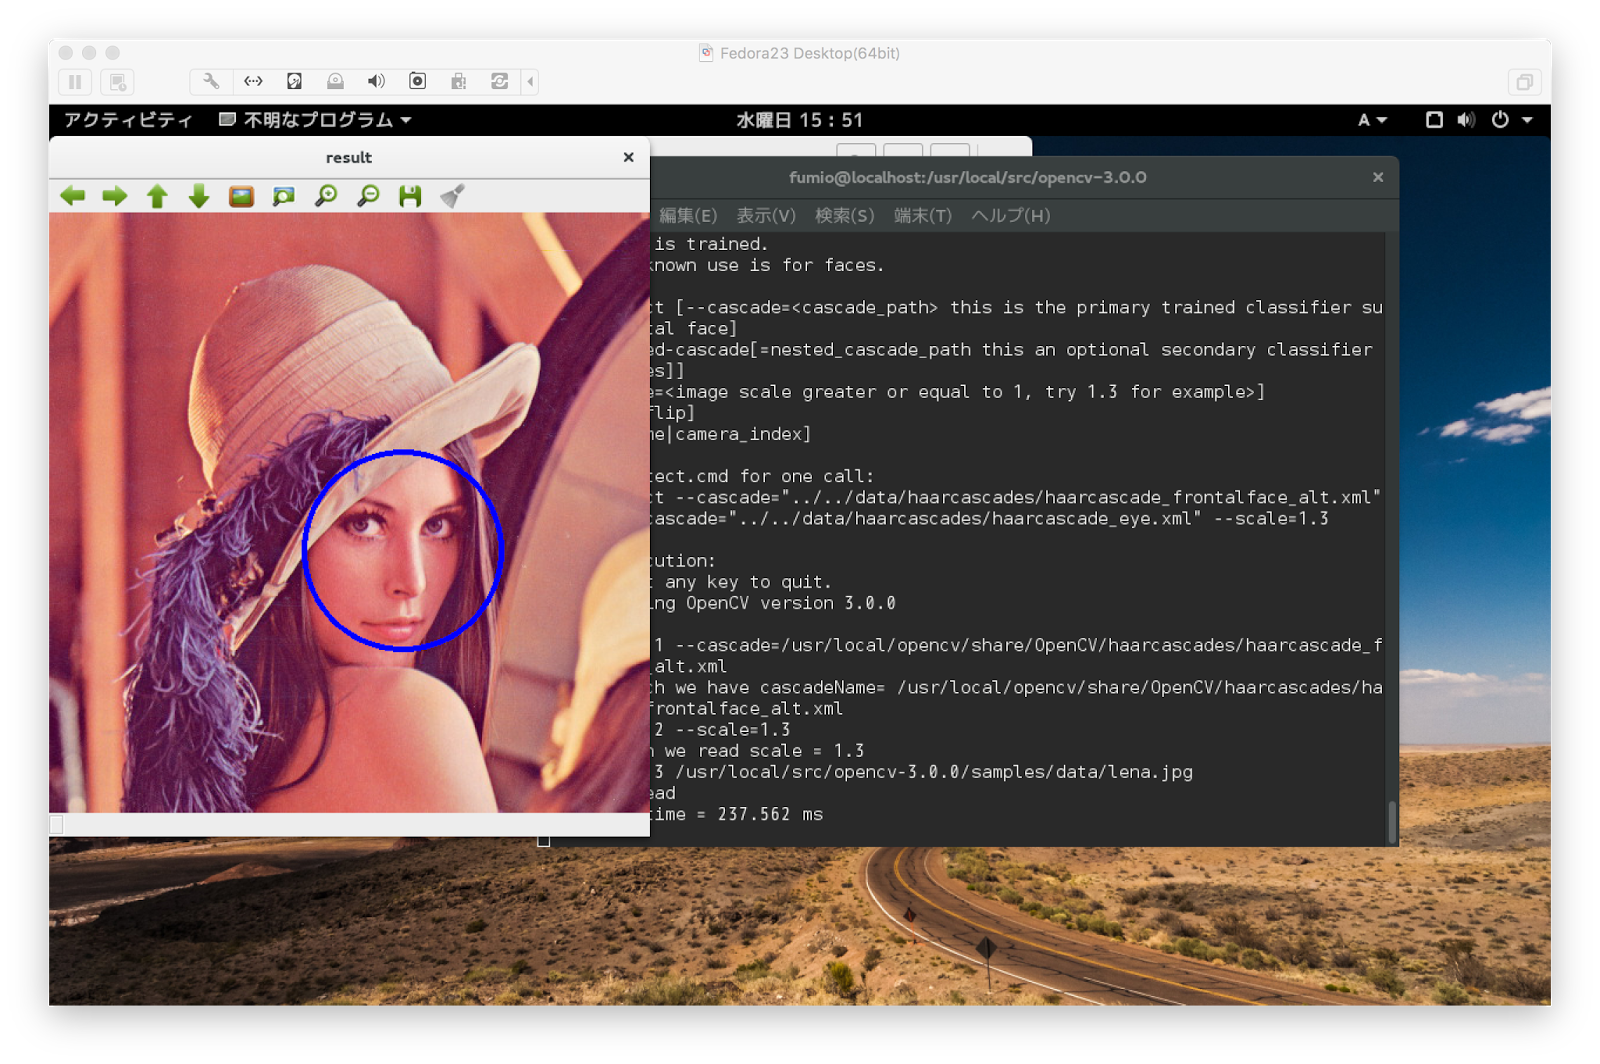Click the 'lena.jpg' path line in terminal
Viewport: 1600px width, 1064px height.
[x=921, y=772]
